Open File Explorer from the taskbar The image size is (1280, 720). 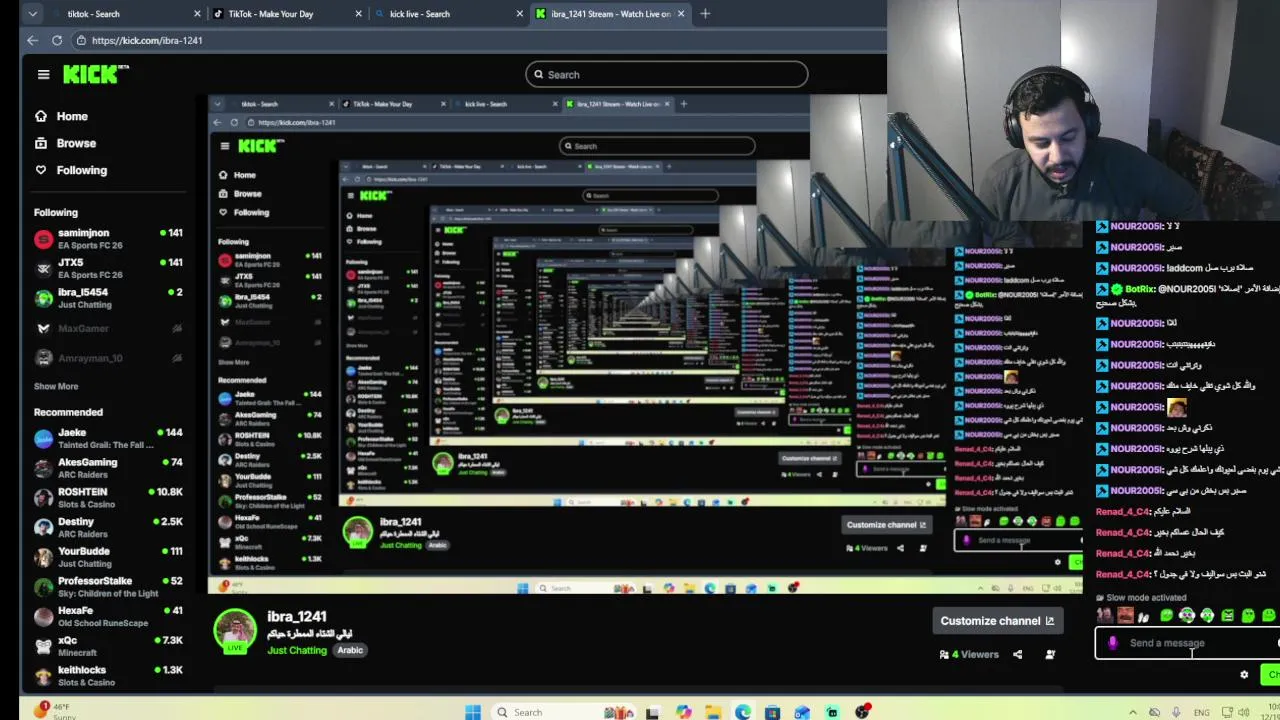(713, 712)
